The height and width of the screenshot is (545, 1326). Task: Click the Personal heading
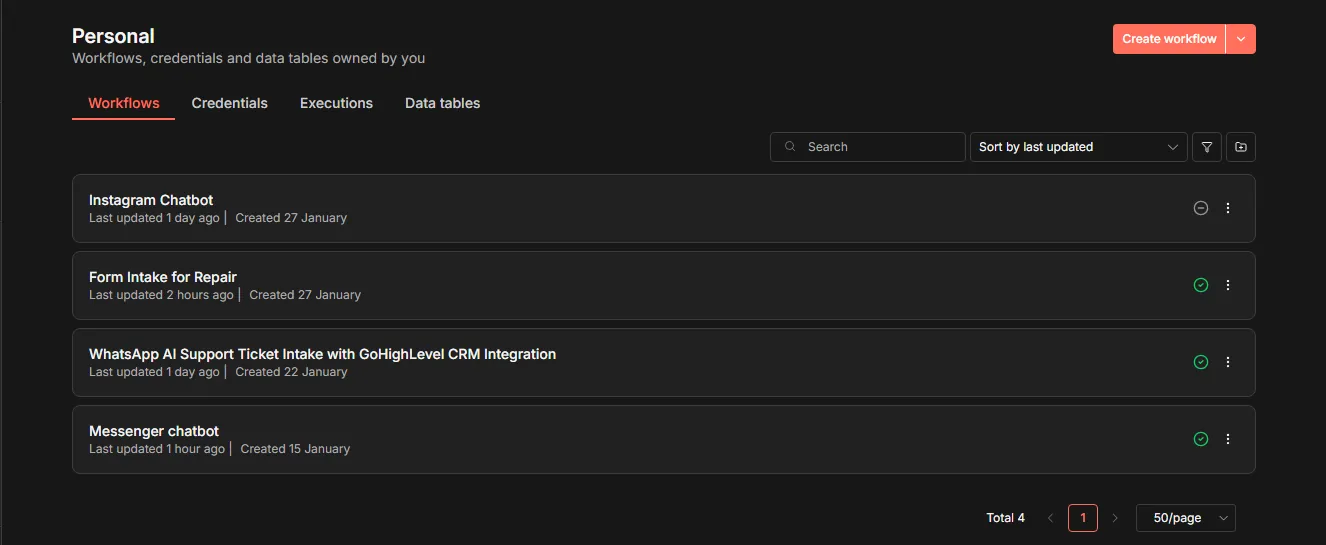[x=113, y=36]
